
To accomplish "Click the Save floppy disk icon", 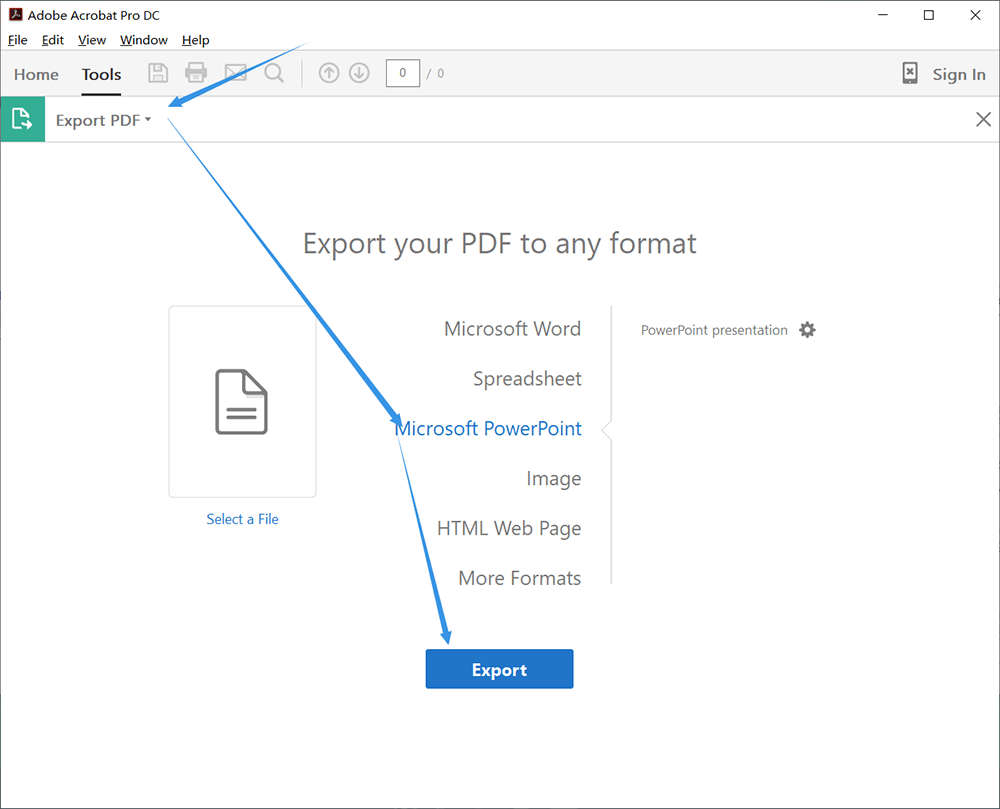I will coord(158,73).
